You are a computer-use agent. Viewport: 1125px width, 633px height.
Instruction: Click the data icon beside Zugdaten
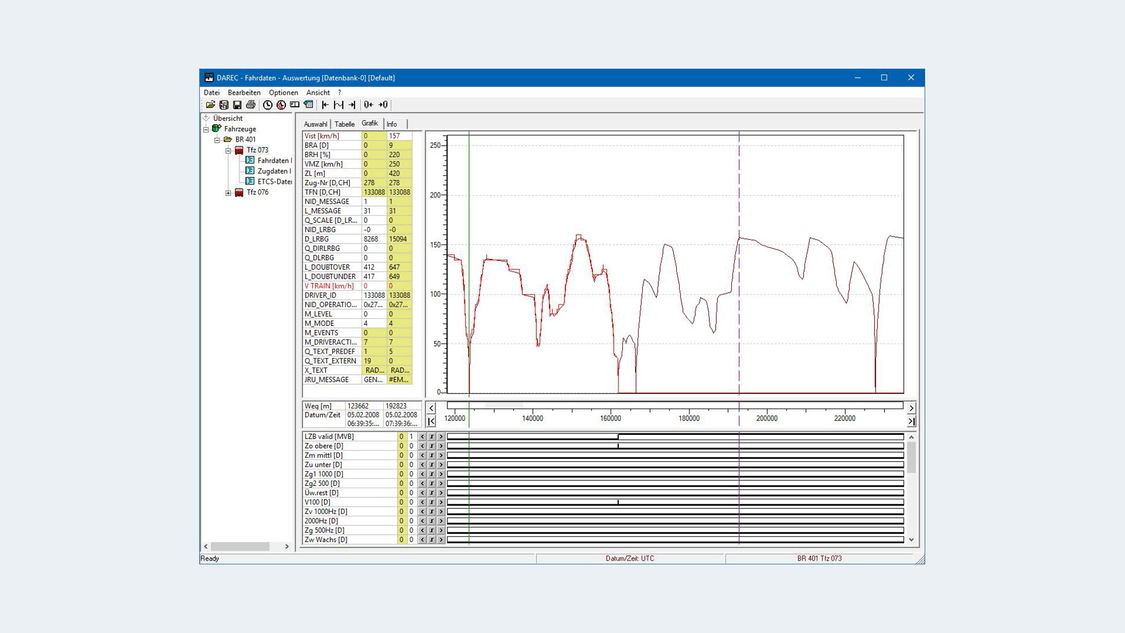point(250,171)
